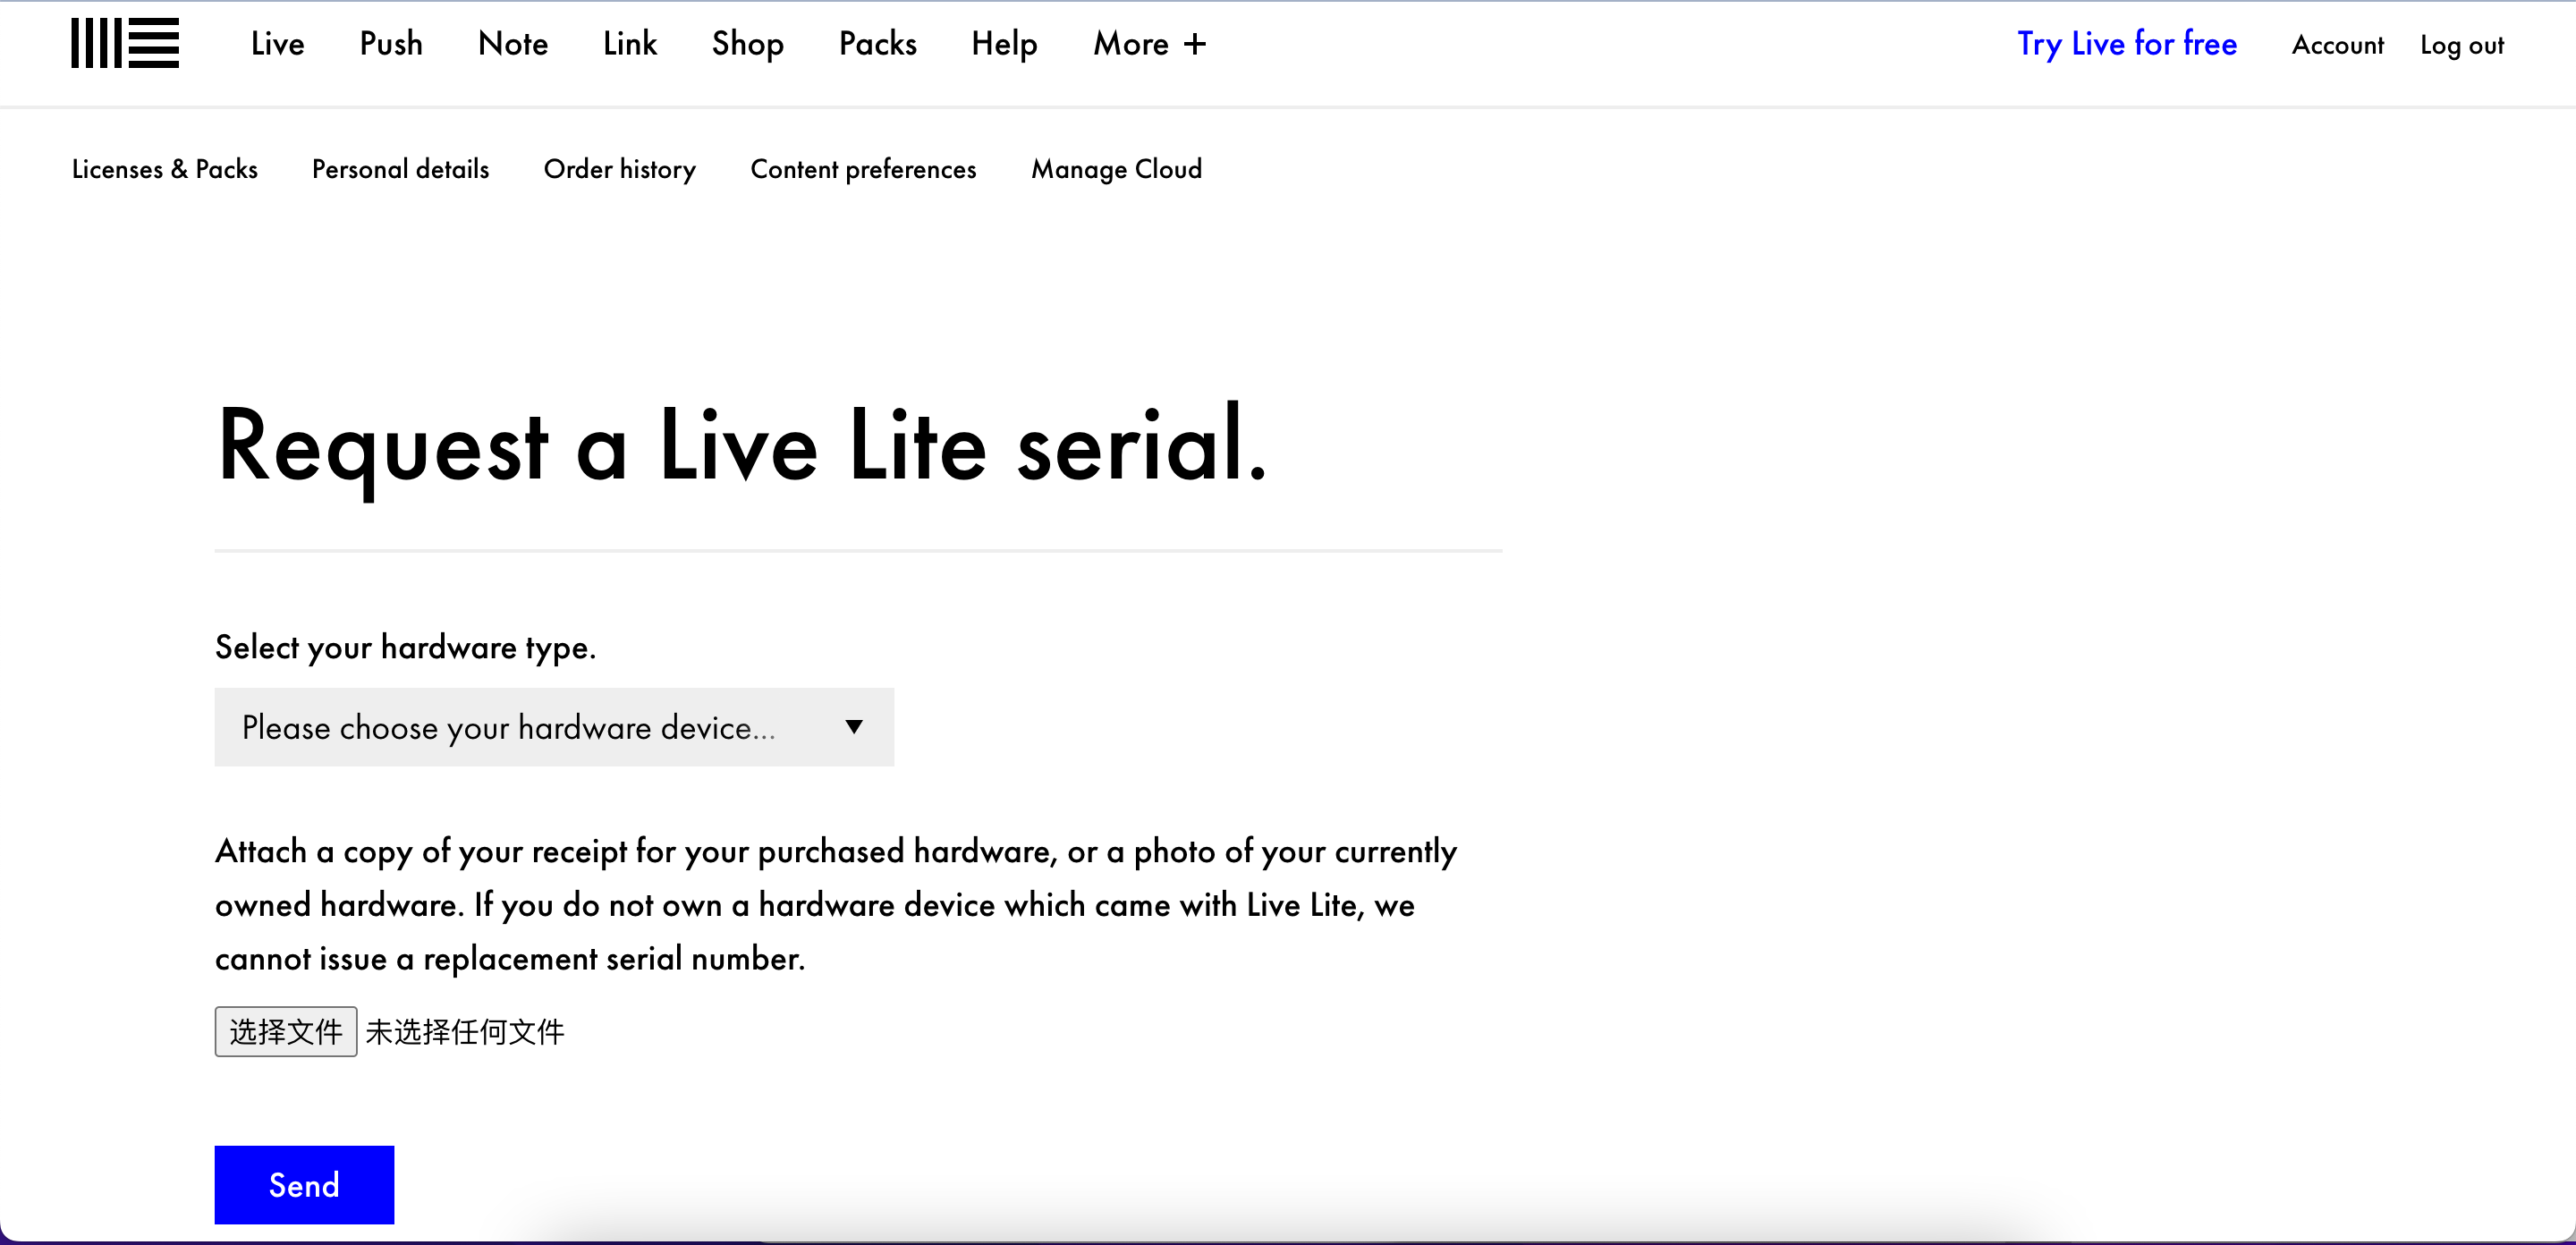Click the no-file-selected text 未选择任何文件

pyautogui.click(x=465, y=1031)
